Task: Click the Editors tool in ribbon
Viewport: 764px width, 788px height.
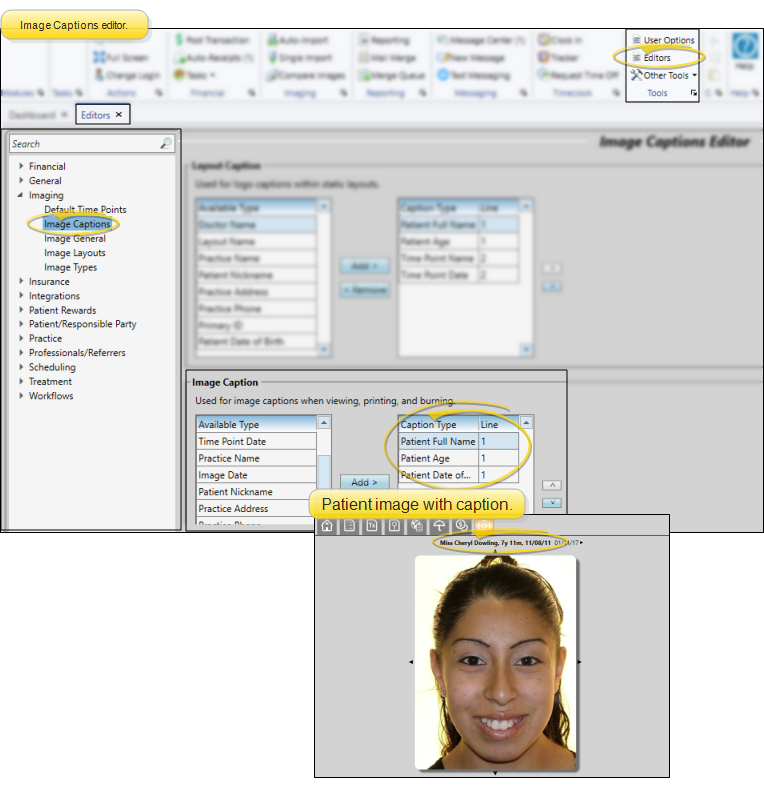Action: [657, 58]
